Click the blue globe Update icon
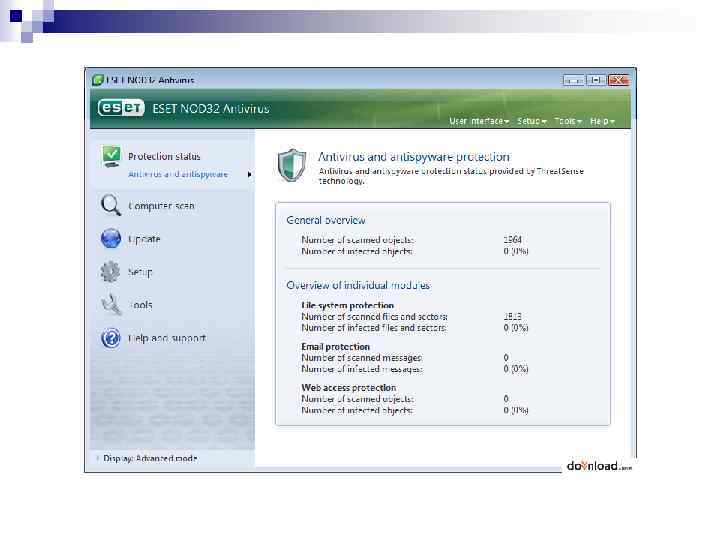 (x=111, y=238)
